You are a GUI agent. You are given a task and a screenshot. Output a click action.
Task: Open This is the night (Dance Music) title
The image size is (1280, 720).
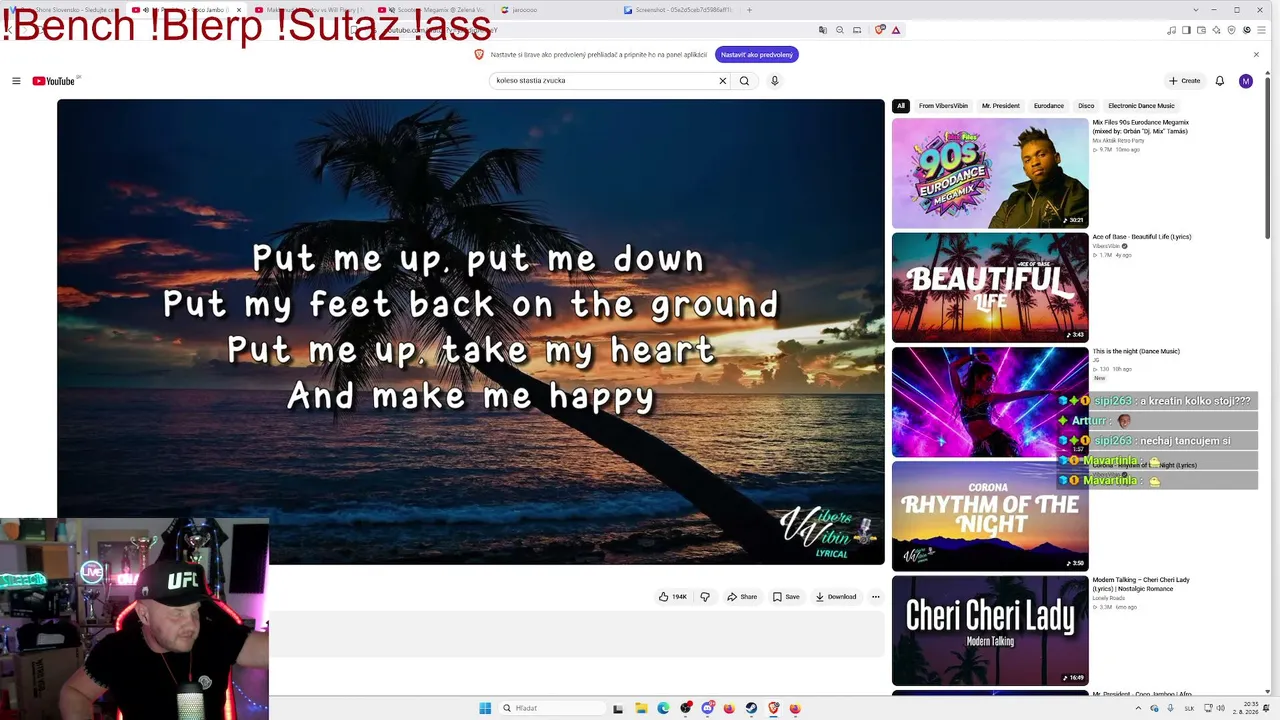click(x=1136, y=351)
